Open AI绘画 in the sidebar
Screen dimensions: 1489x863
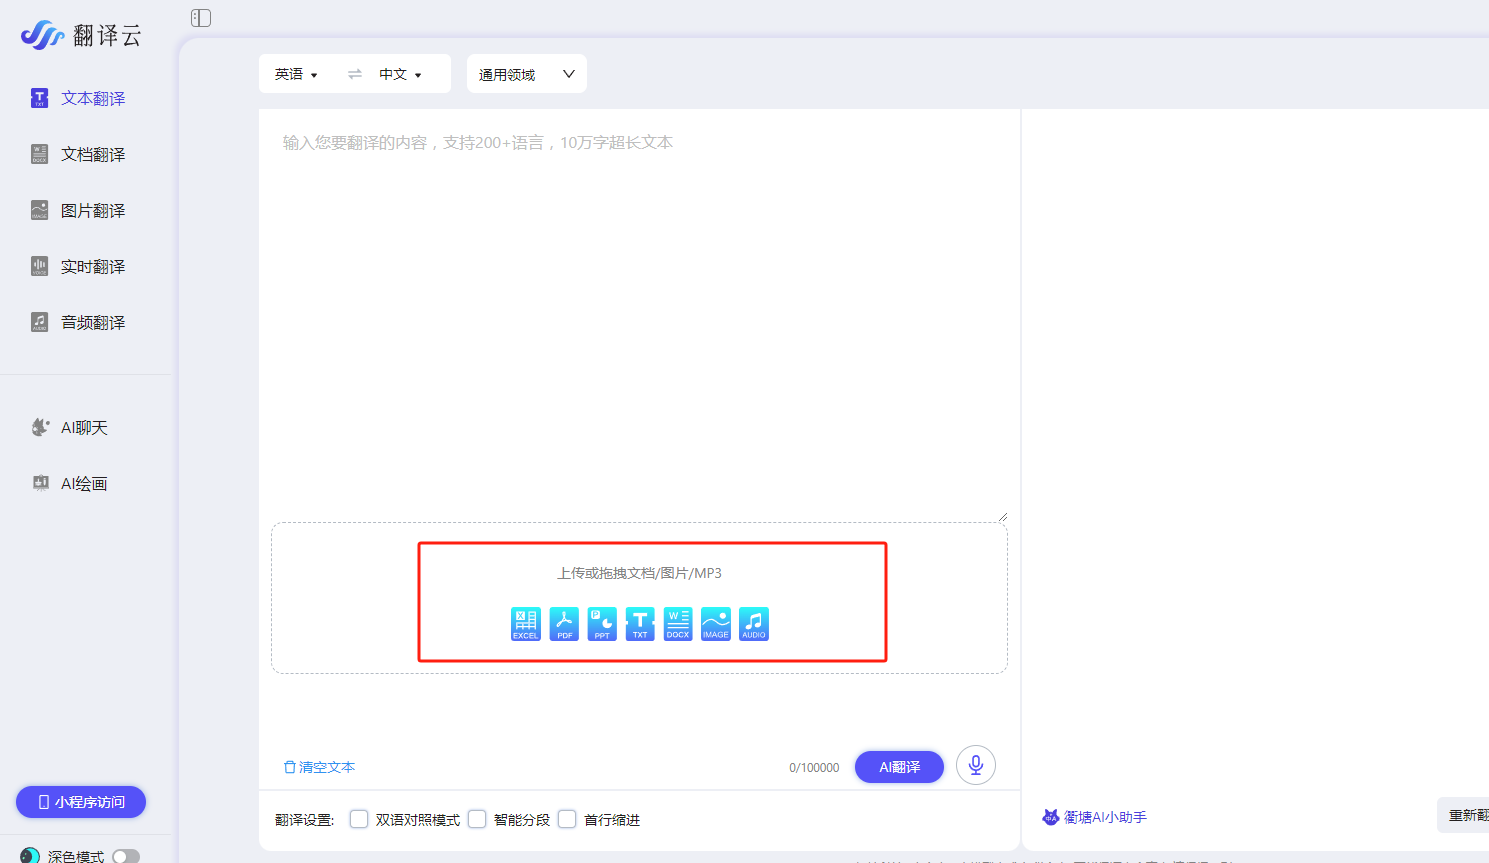(x=69, y=483)
